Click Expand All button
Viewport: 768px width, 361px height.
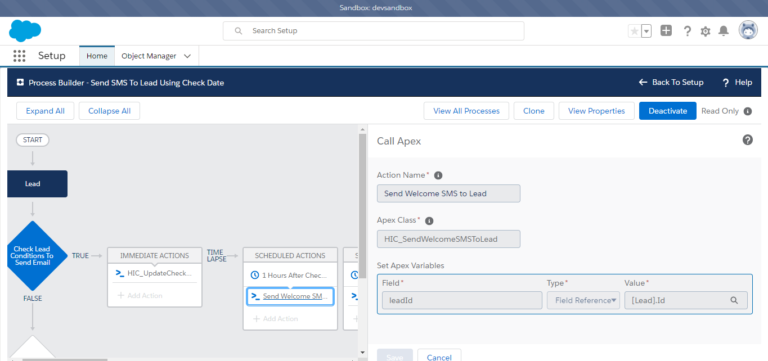(45, 111)
